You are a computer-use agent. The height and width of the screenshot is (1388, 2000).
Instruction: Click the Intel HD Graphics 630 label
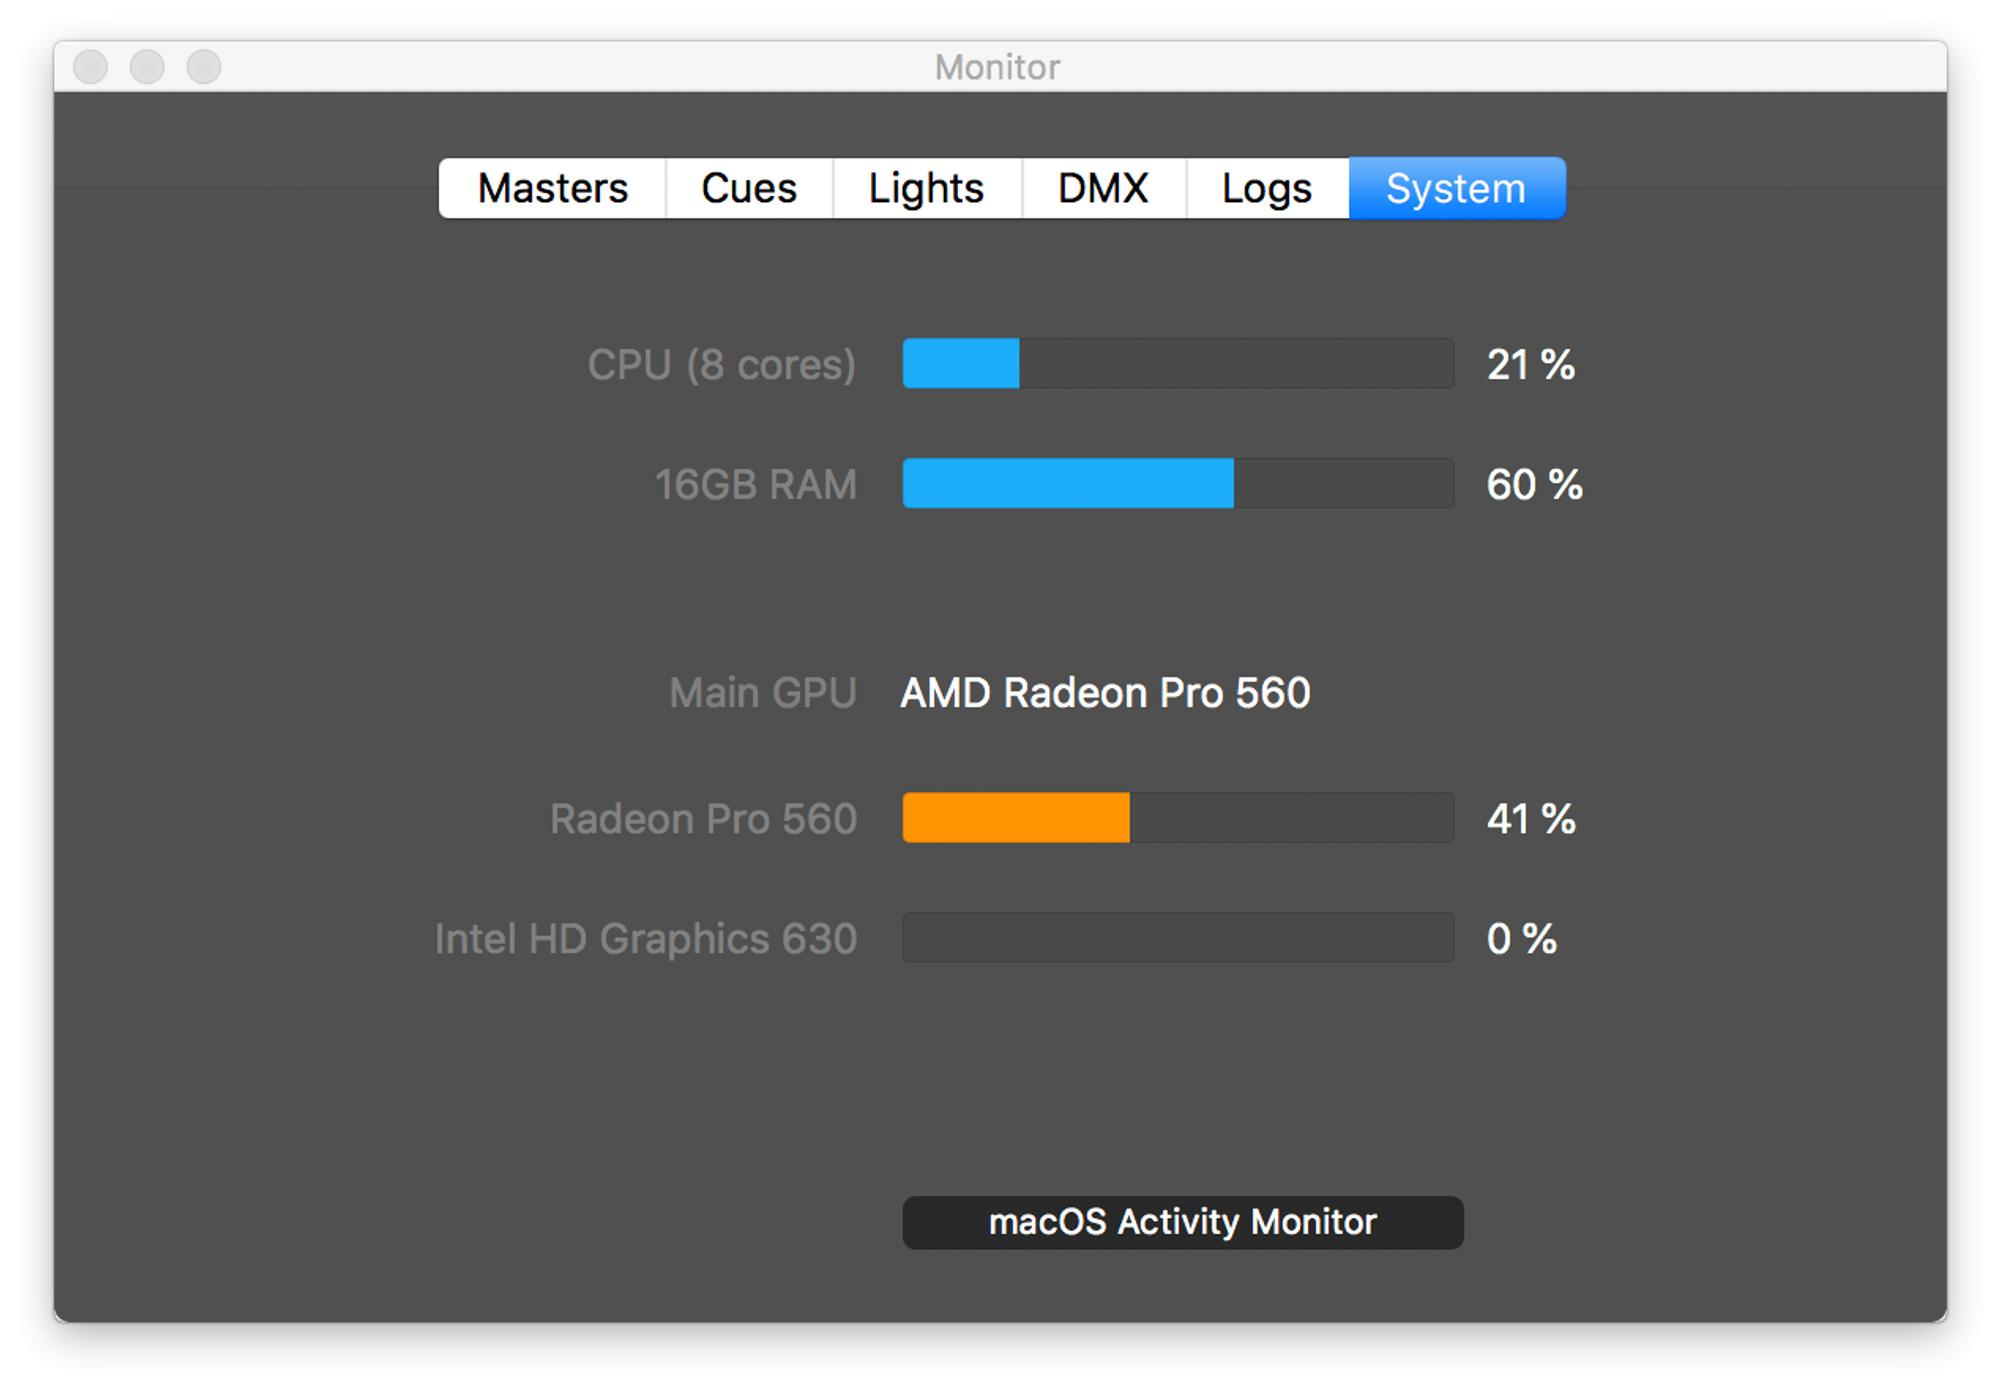[646, 939]
